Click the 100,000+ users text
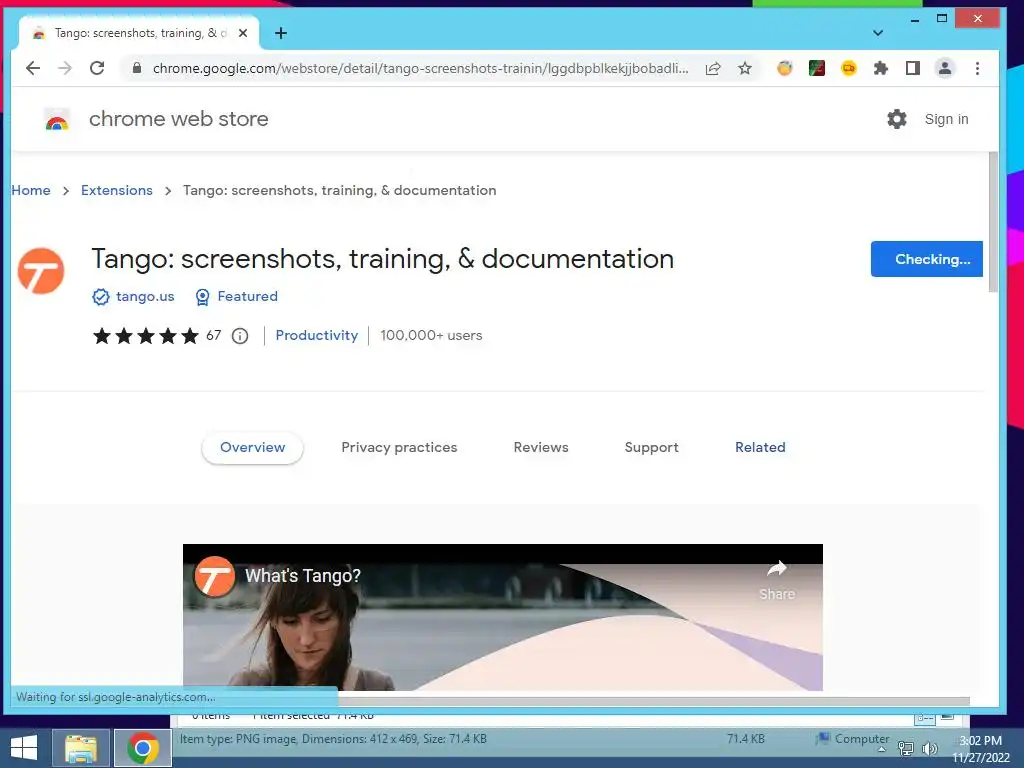The height and width of the screenshot is (768, 1024). click(x=431, y=335)
